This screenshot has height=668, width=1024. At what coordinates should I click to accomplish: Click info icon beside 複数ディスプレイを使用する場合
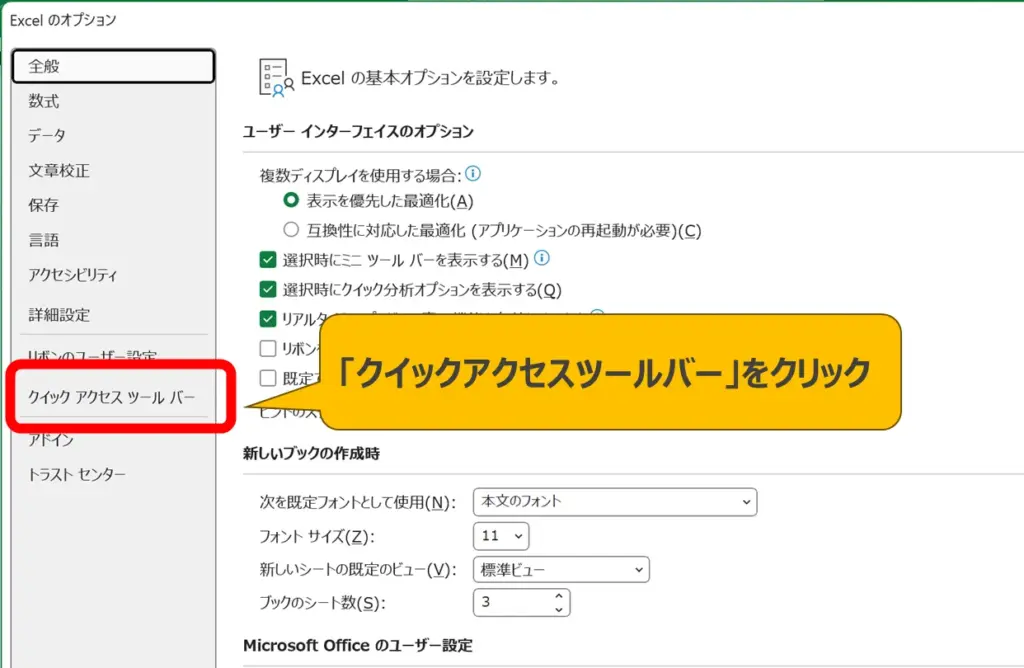474,174
